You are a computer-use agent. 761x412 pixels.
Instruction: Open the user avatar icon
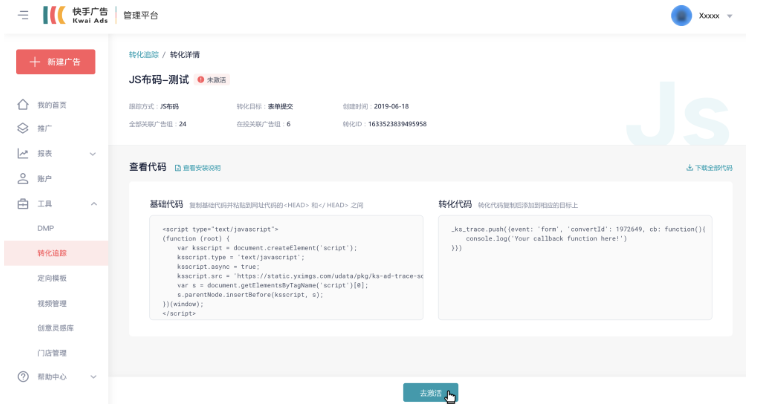681,16
